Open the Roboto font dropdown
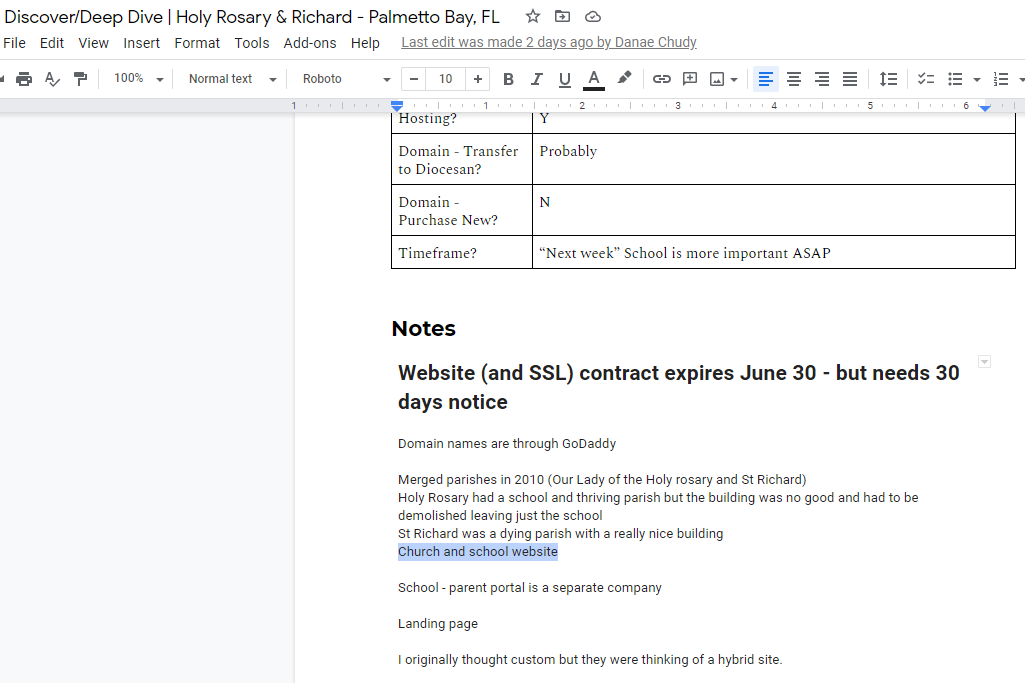1025x683 pixels. pyautogui.click(x=346, y=79)
